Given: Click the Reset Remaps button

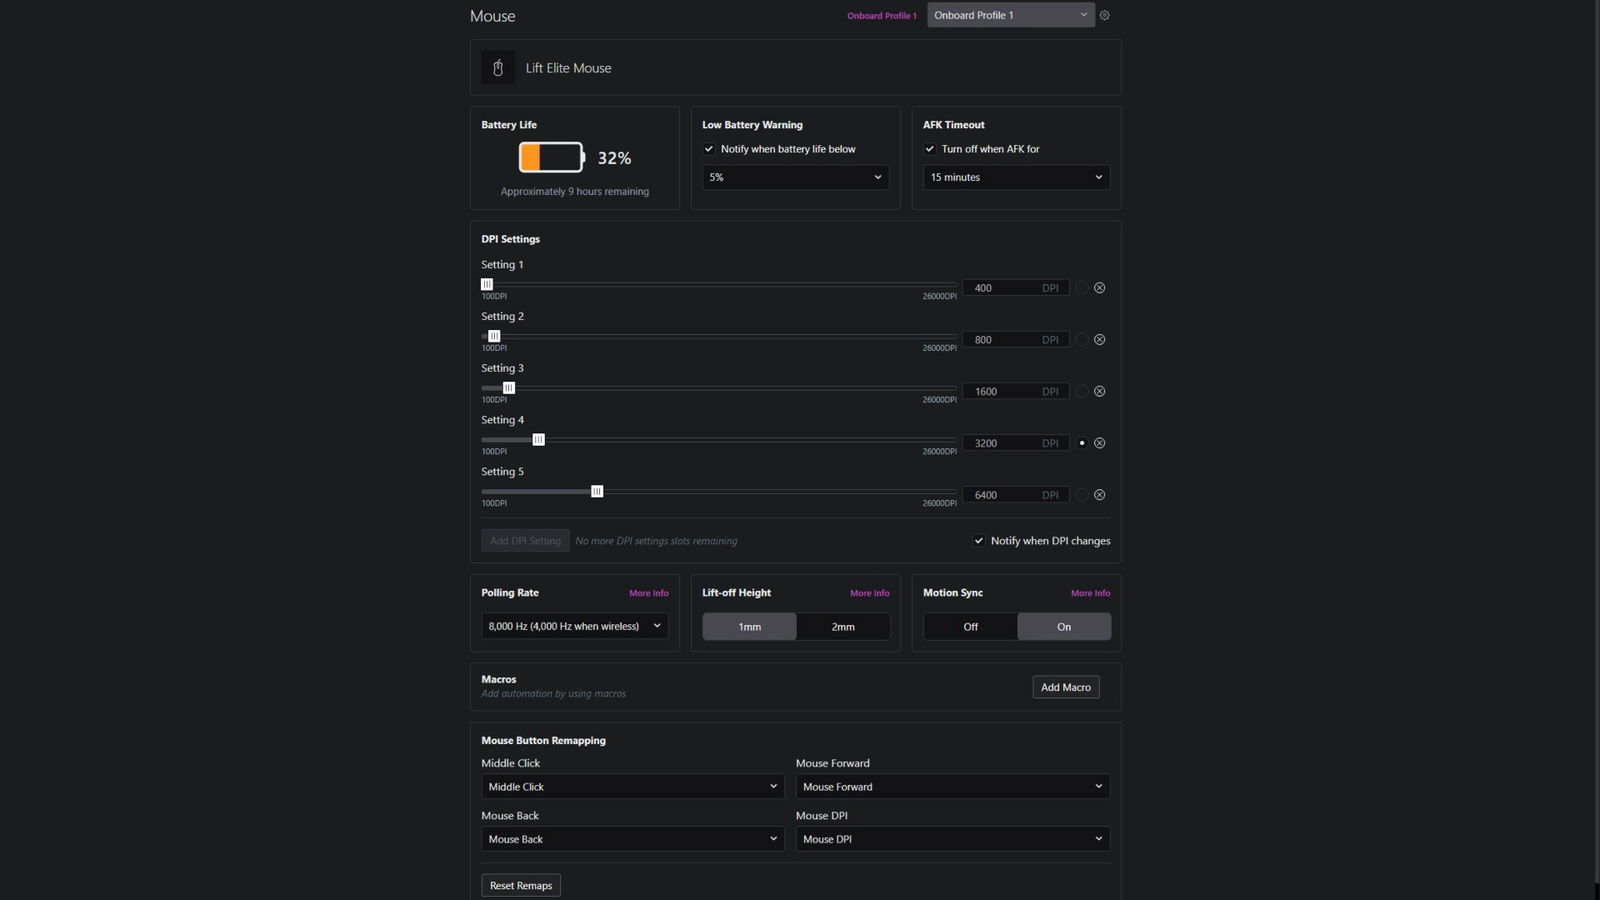Looking at the screenshot, I should [x=520, y=885].
